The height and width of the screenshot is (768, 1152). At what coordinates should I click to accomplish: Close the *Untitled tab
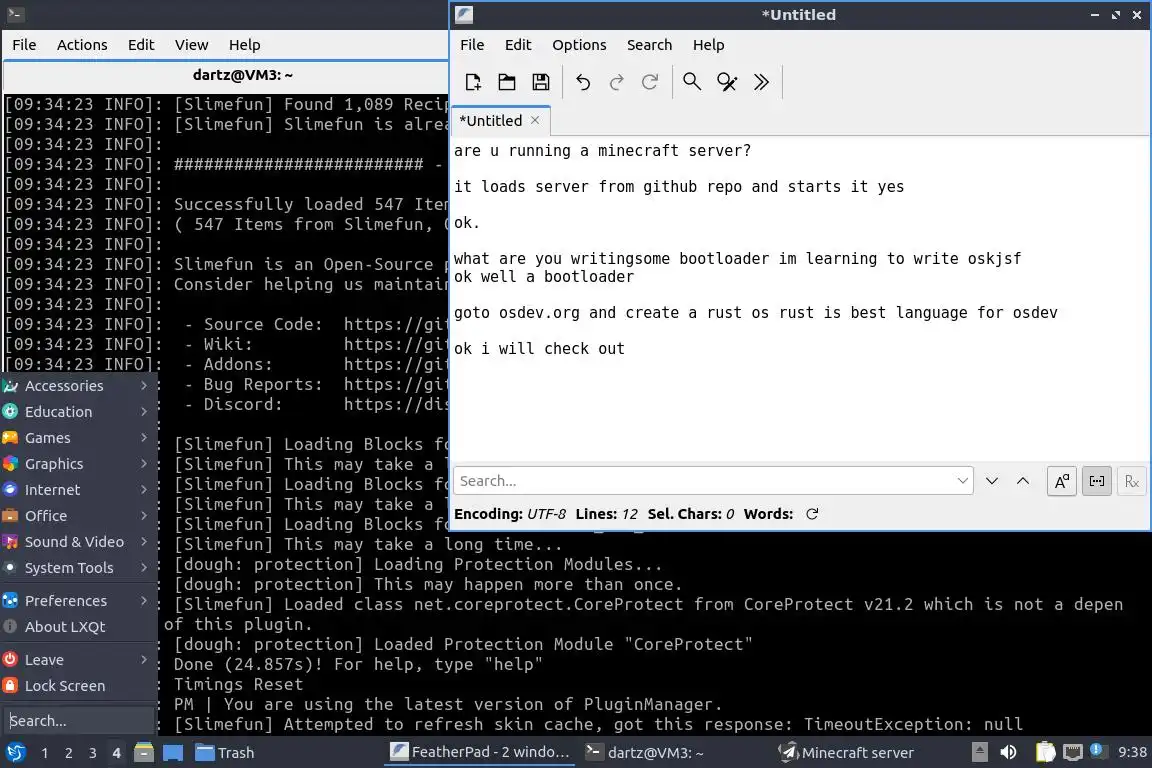click(x=535, y=121)
